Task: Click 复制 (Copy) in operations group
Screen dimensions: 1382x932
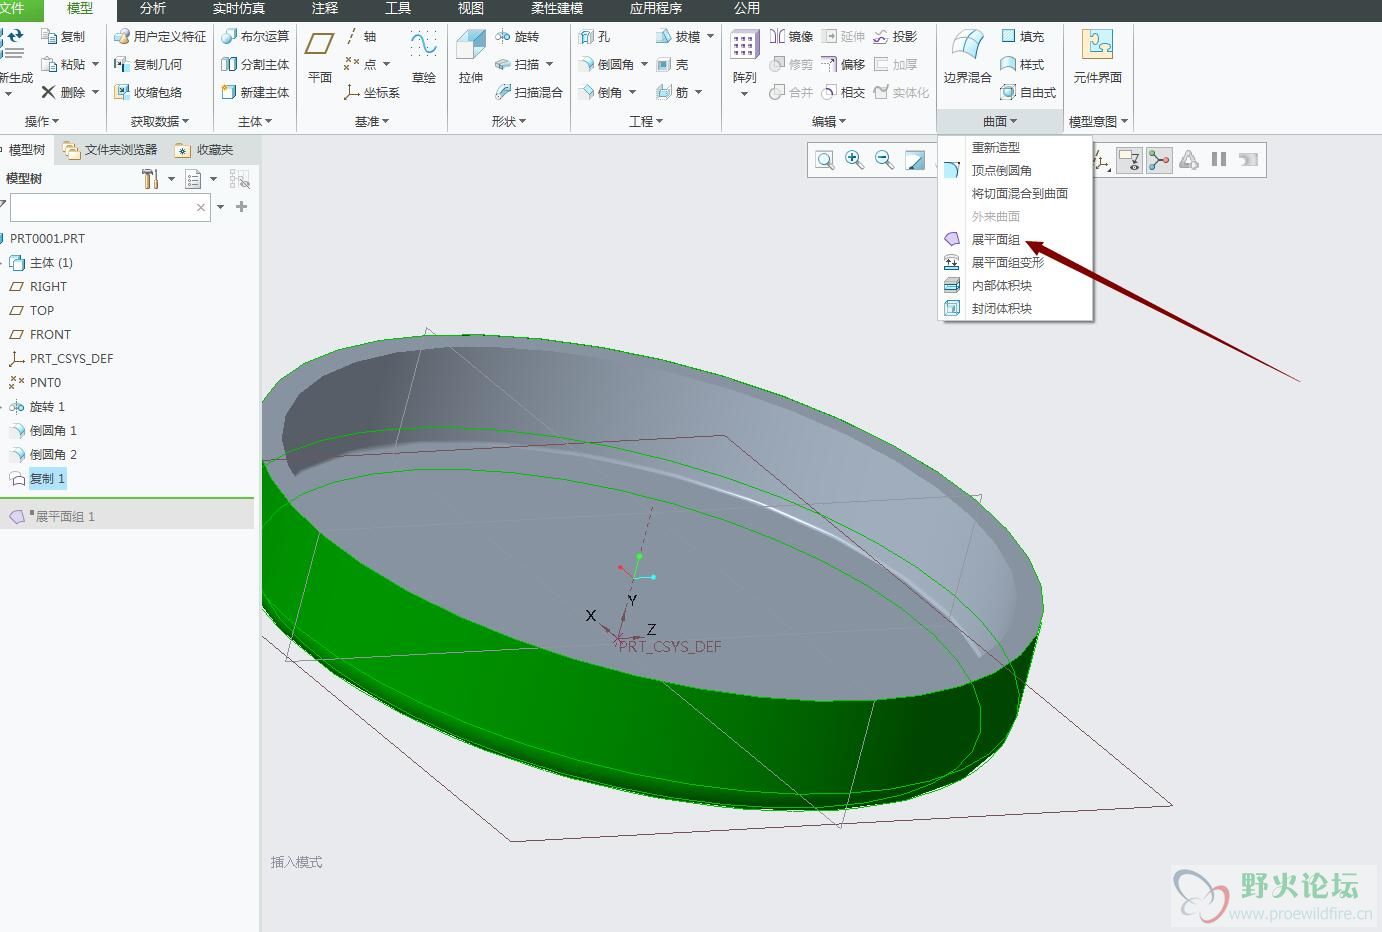Action: point(63,36)
